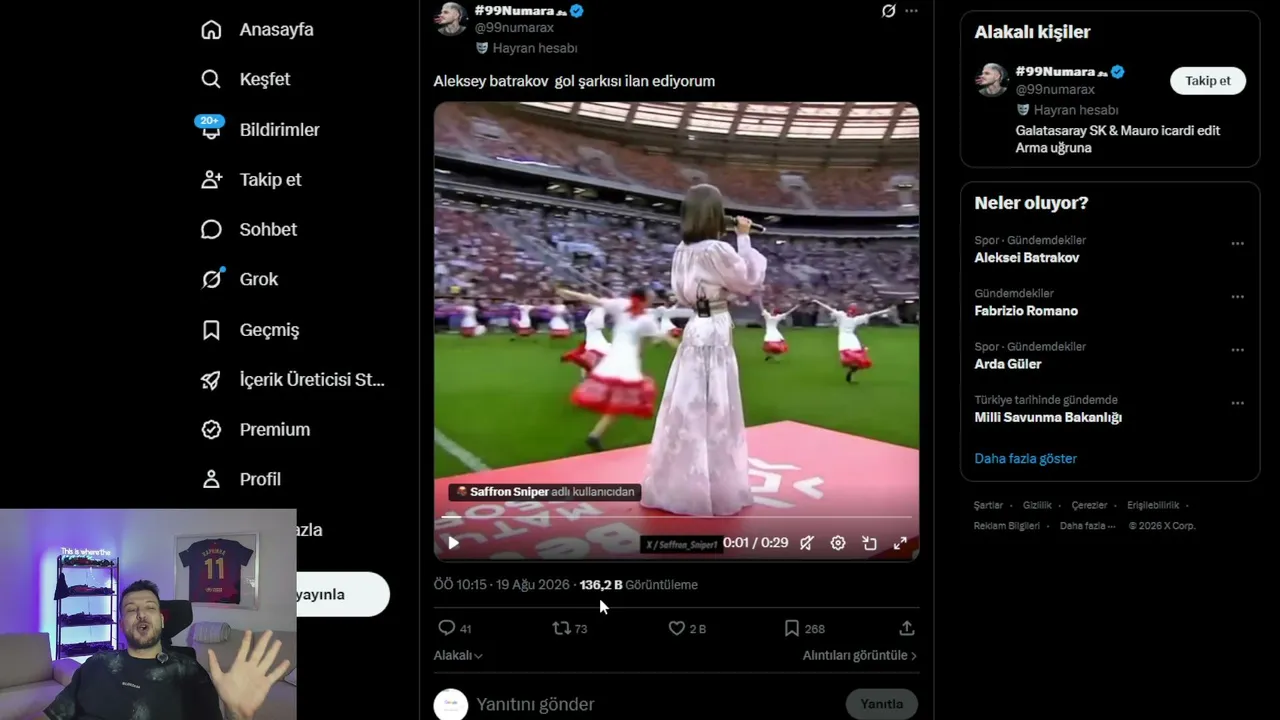Play the video
This screenshot has height=720, width=1280.
point(453,543)
